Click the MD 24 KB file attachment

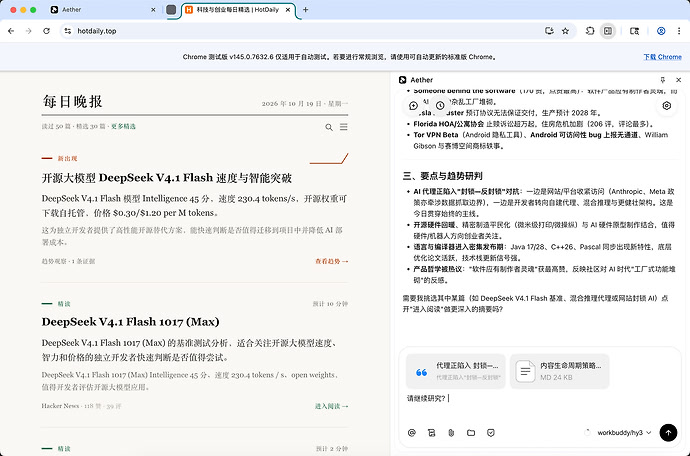pos(559,371)
